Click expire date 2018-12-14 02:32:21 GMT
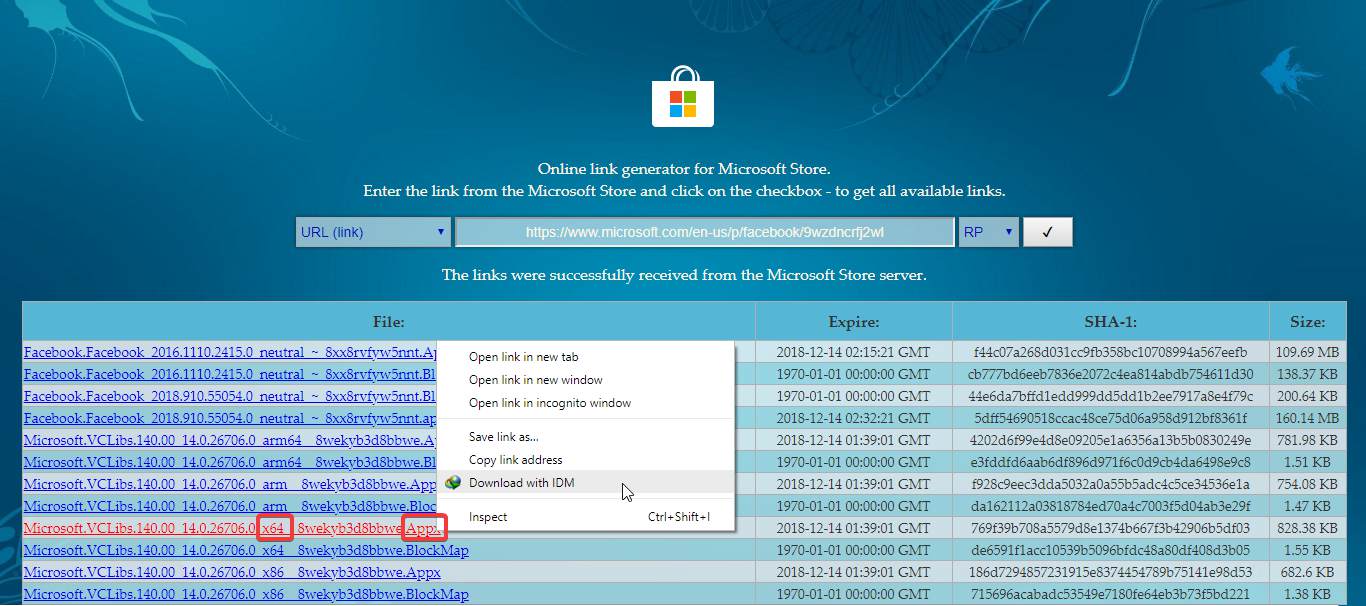Viewport: 1366px width, 606px height. [854, 418]
